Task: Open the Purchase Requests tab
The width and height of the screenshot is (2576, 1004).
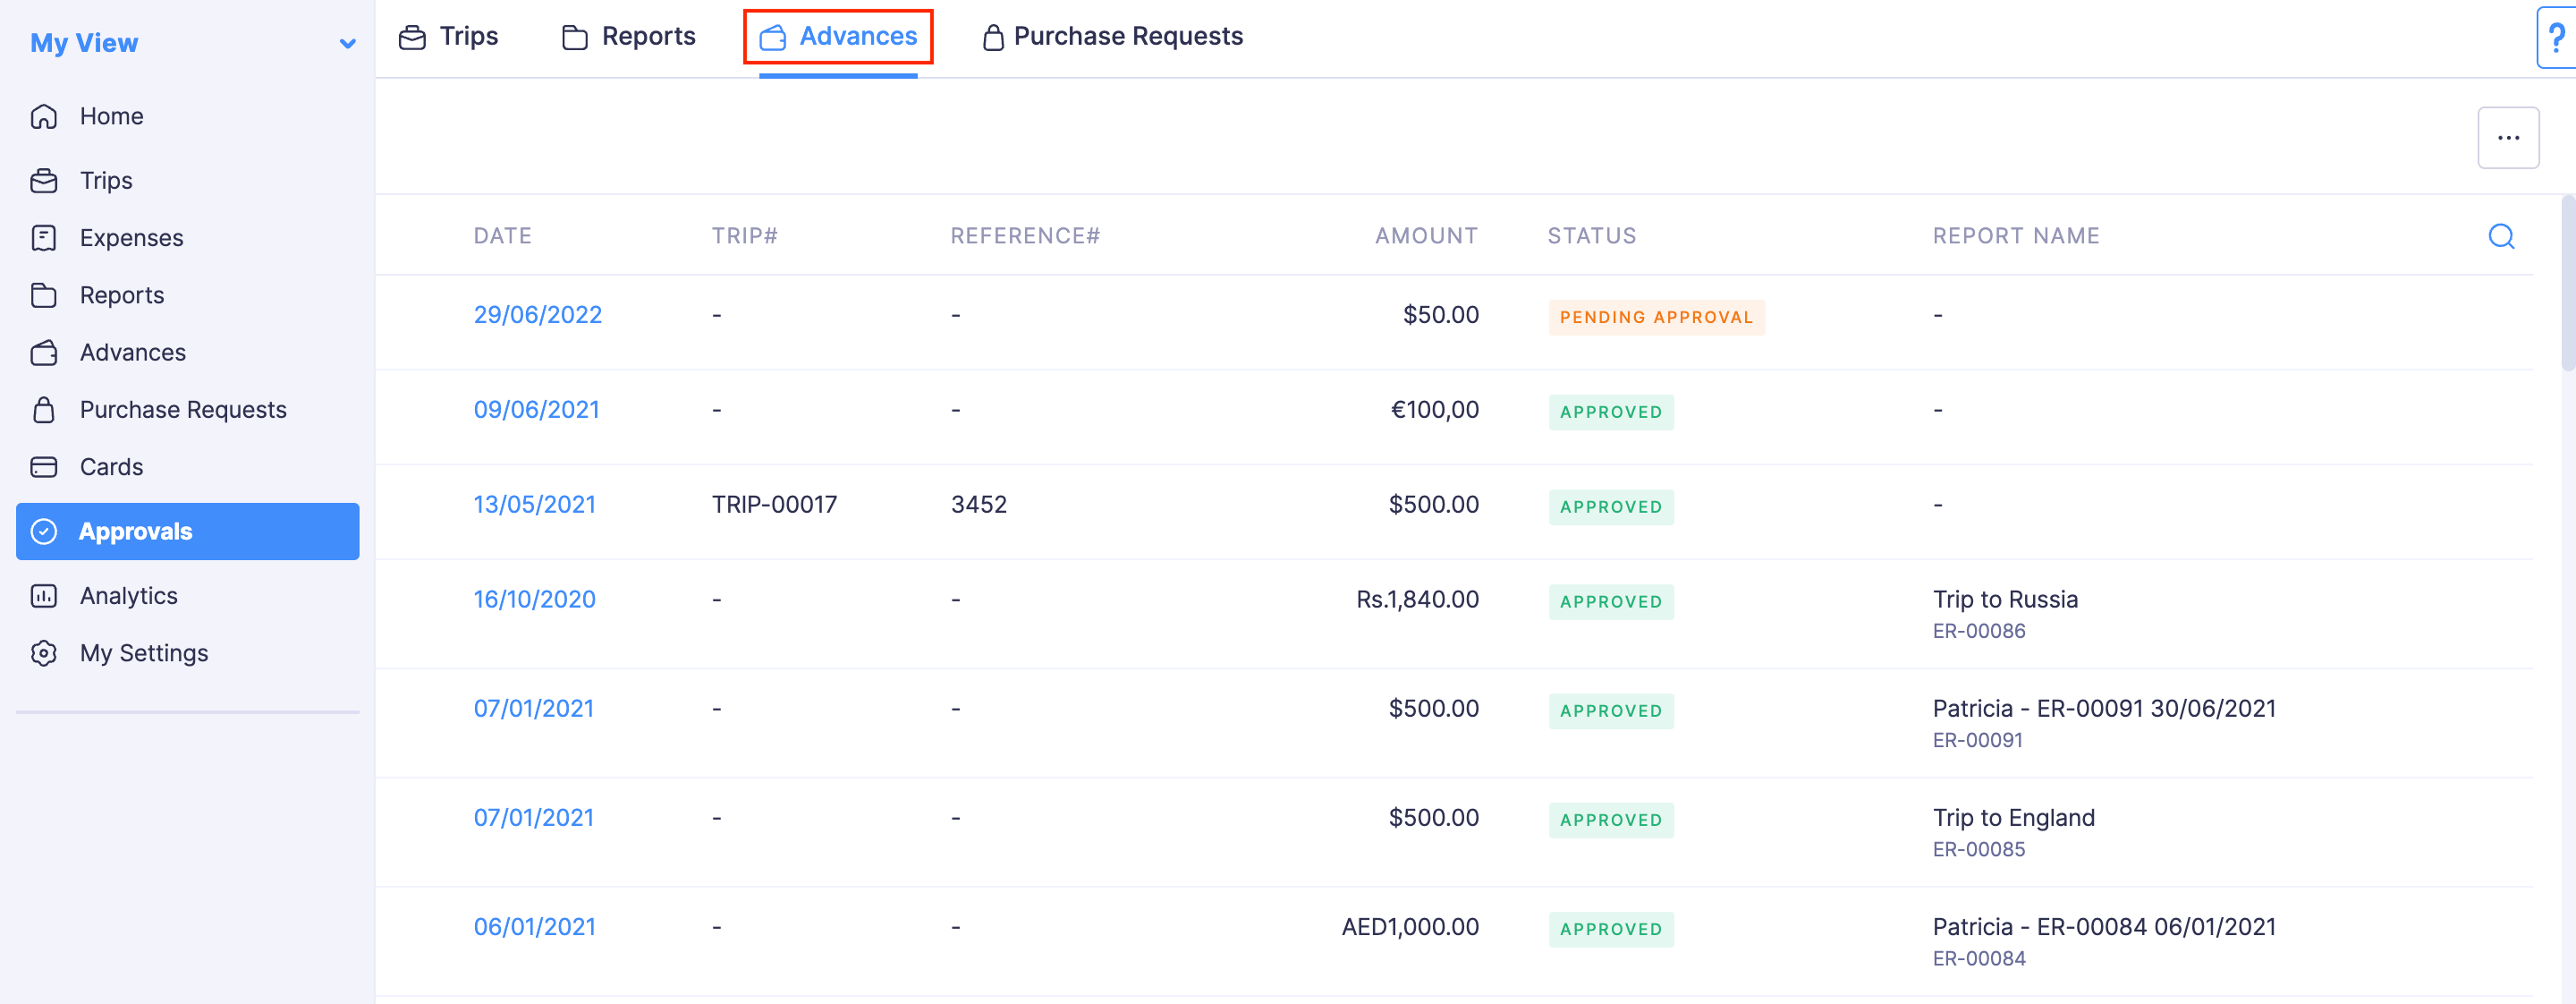Action: (x=1112, y=37)
